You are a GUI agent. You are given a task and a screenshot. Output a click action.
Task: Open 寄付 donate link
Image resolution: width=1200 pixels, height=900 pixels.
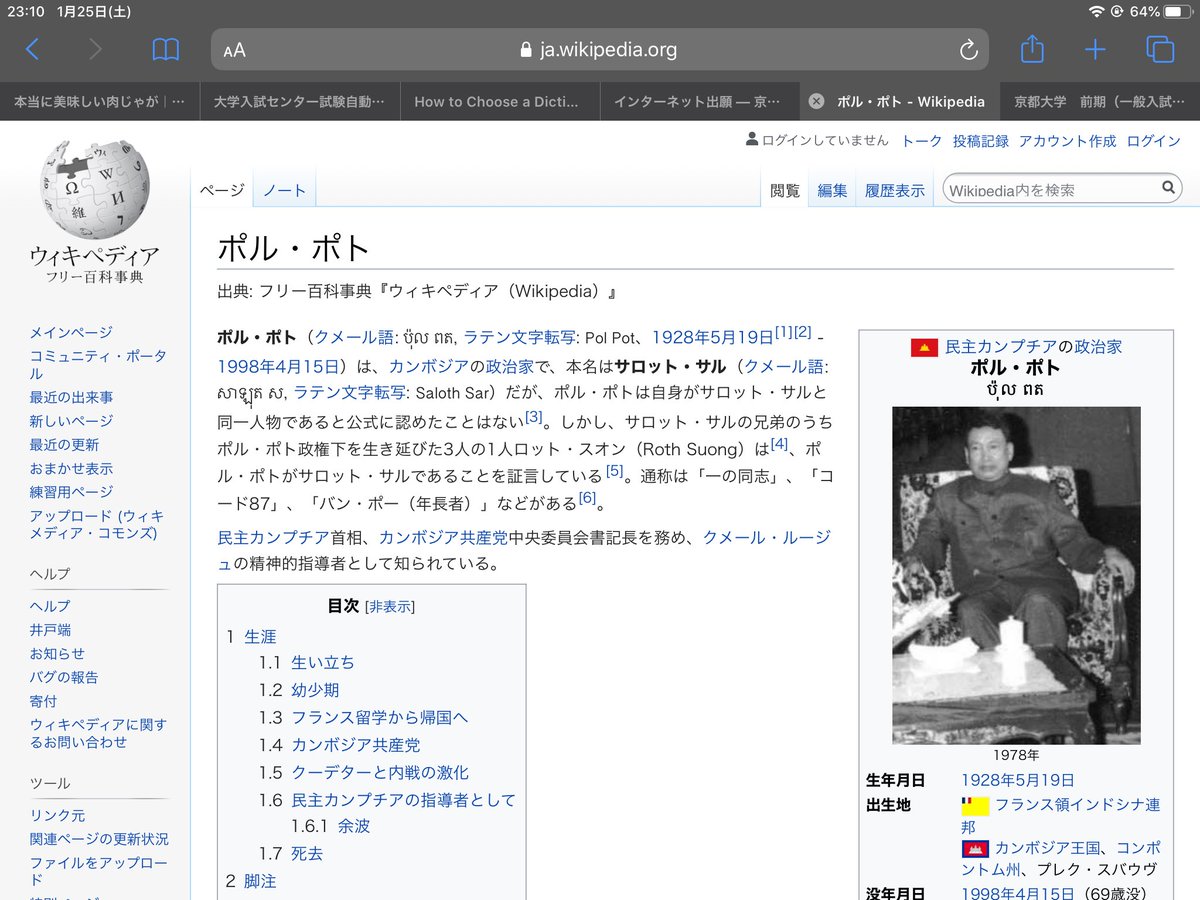[43, 701]
